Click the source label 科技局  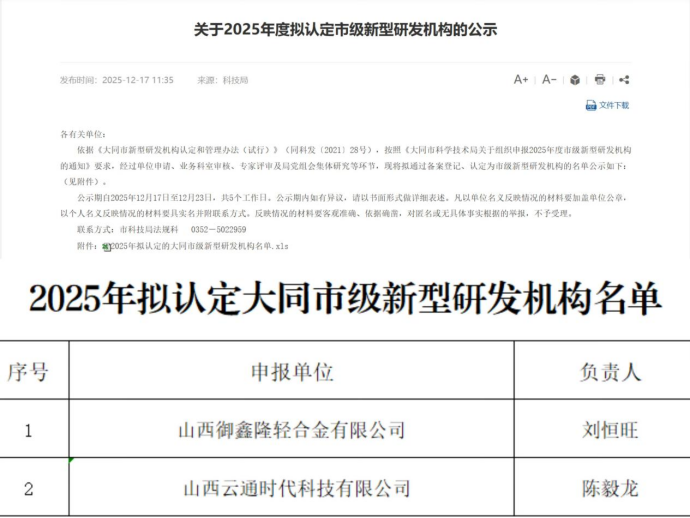point(235,80)
